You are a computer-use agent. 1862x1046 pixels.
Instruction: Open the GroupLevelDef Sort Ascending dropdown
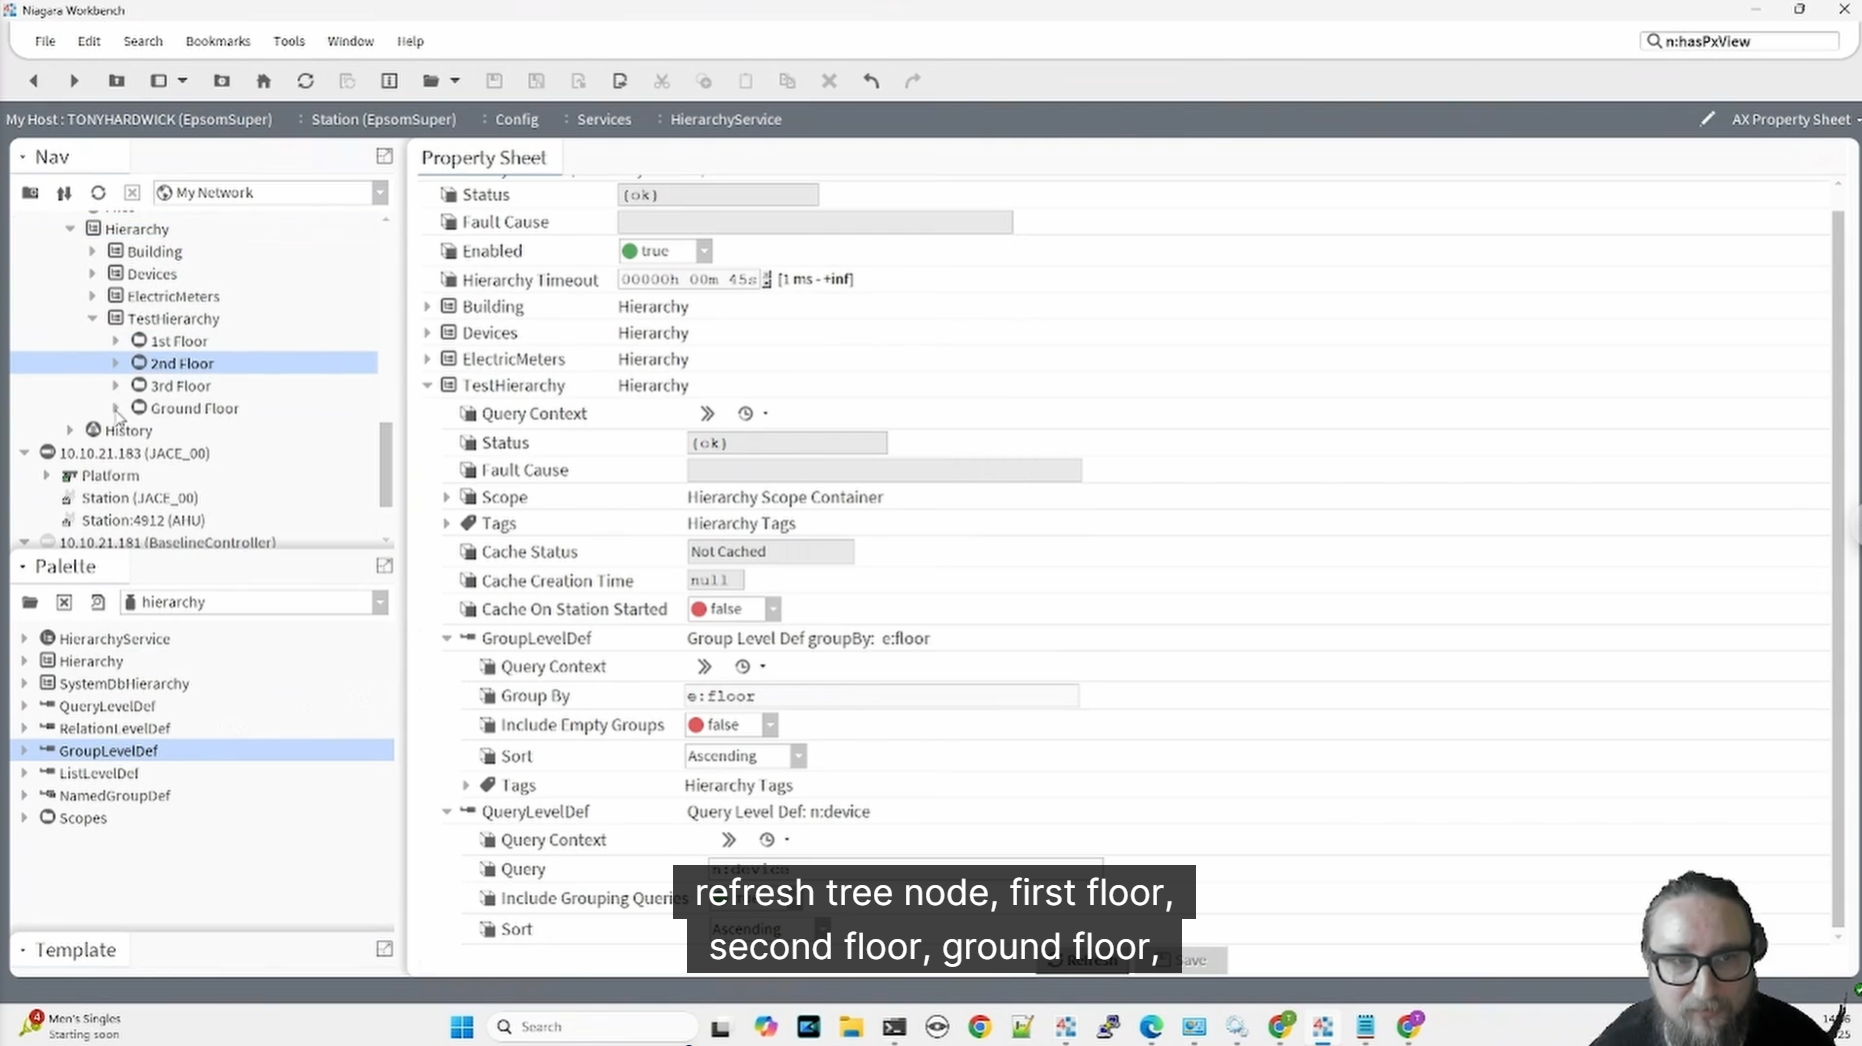point(798,756)
